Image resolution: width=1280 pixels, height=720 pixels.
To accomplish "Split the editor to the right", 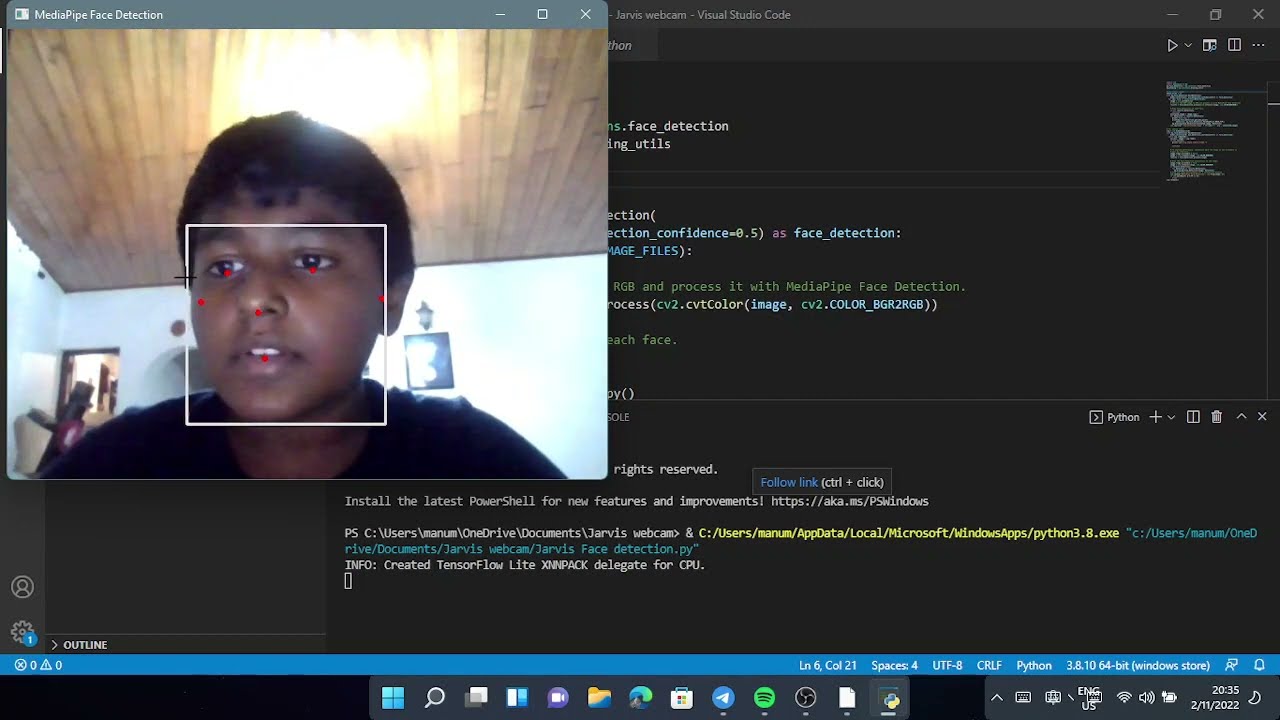I will 1234,45.
